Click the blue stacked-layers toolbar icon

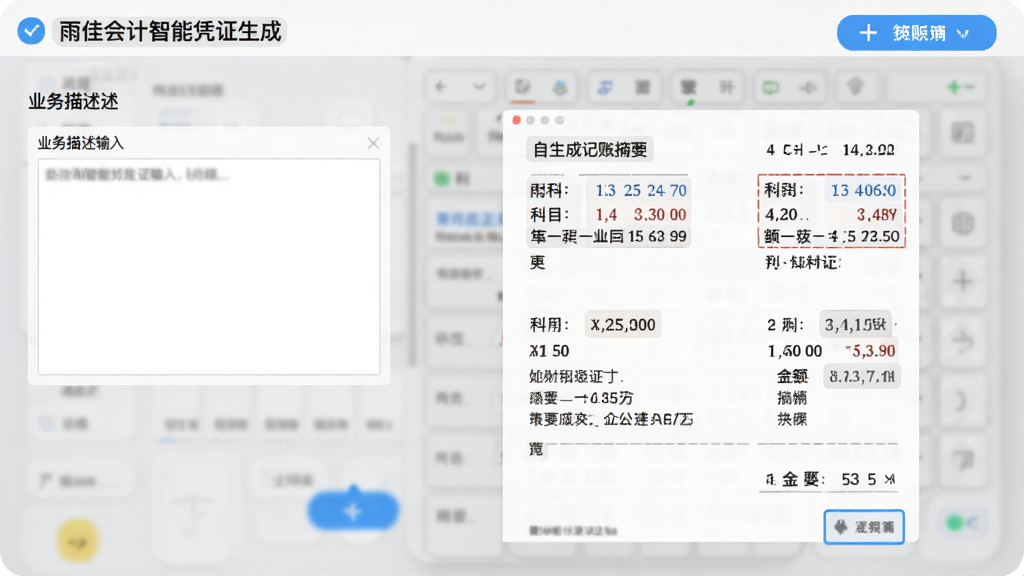tap(560, 88)
